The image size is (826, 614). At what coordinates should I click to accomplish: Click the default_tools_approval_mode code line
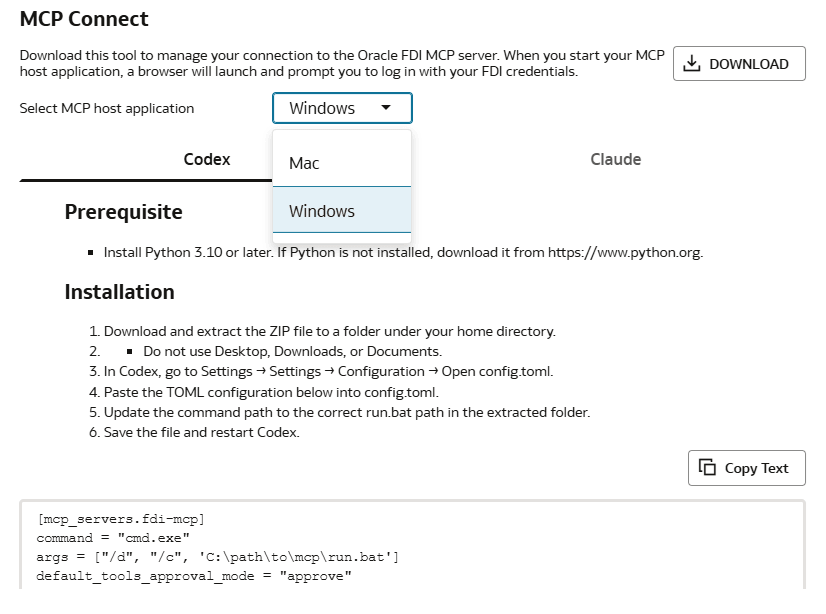click(x=194, y=576)
